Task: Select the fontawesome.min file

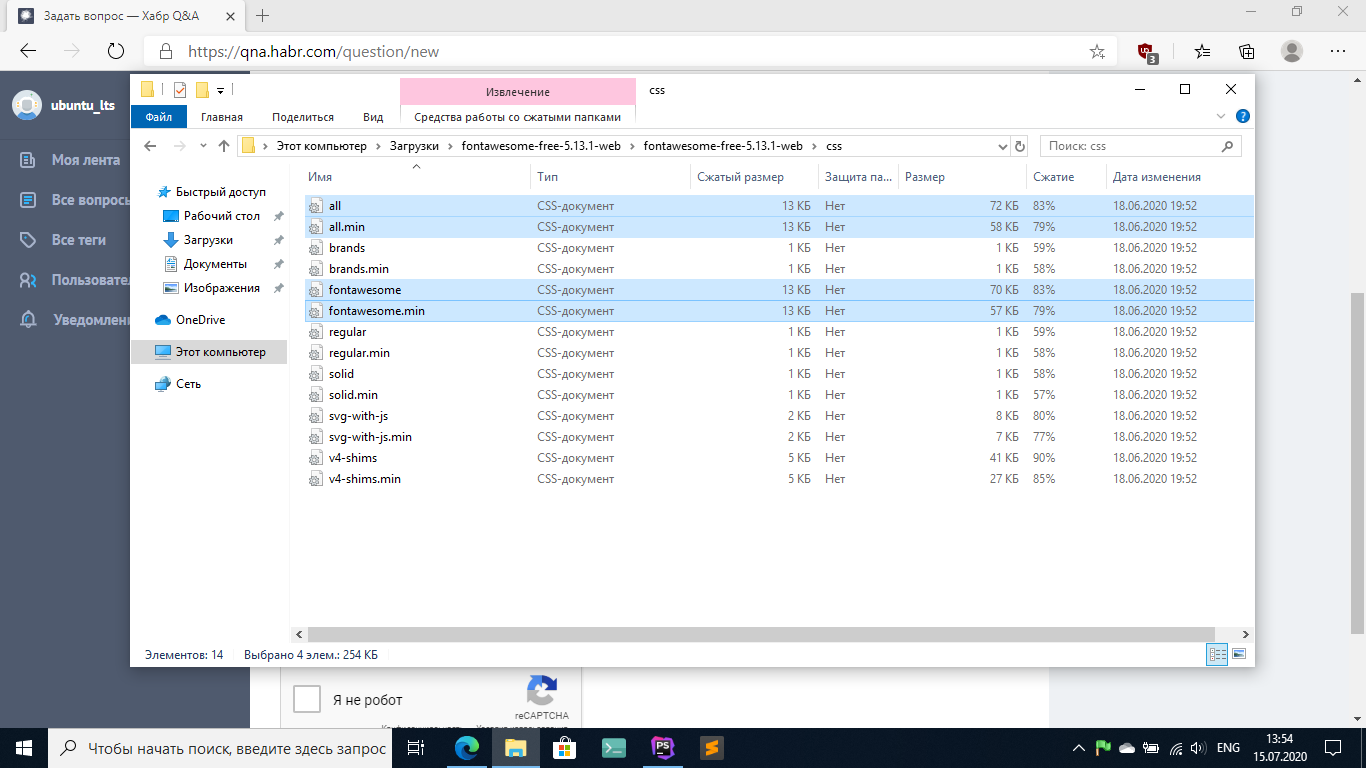Action: (779, 311)
